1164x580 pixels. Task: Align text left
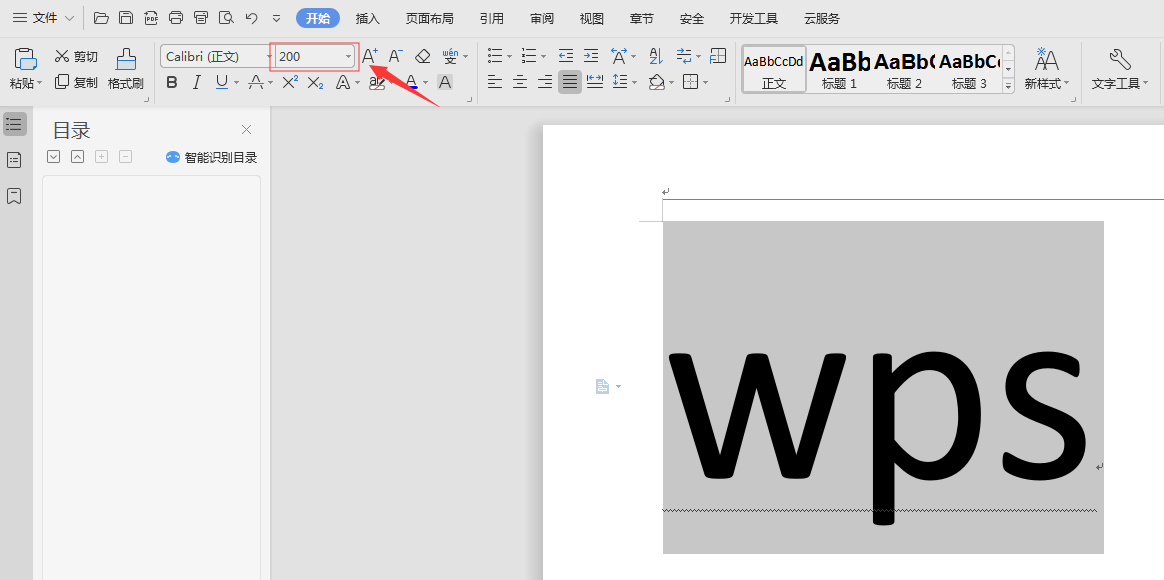click(x=494, y=82)
